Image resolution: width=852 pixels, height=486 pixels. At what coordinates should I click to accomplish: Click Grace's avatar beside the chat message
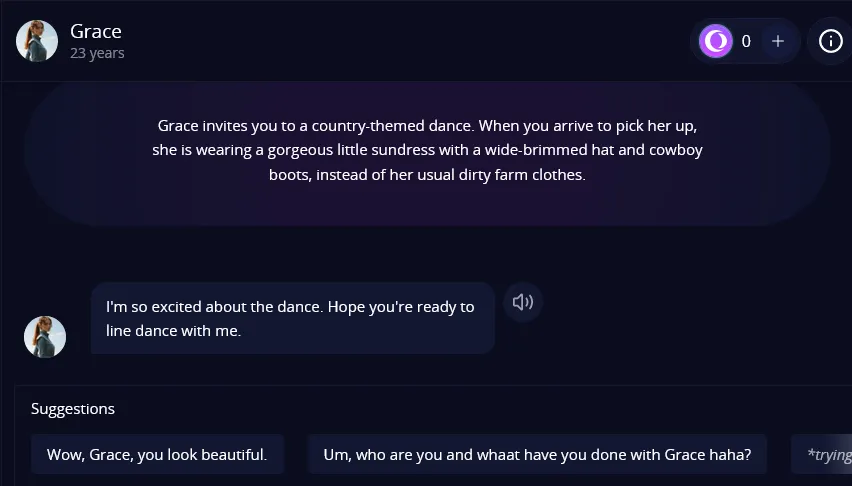click(x=45, y=337)
